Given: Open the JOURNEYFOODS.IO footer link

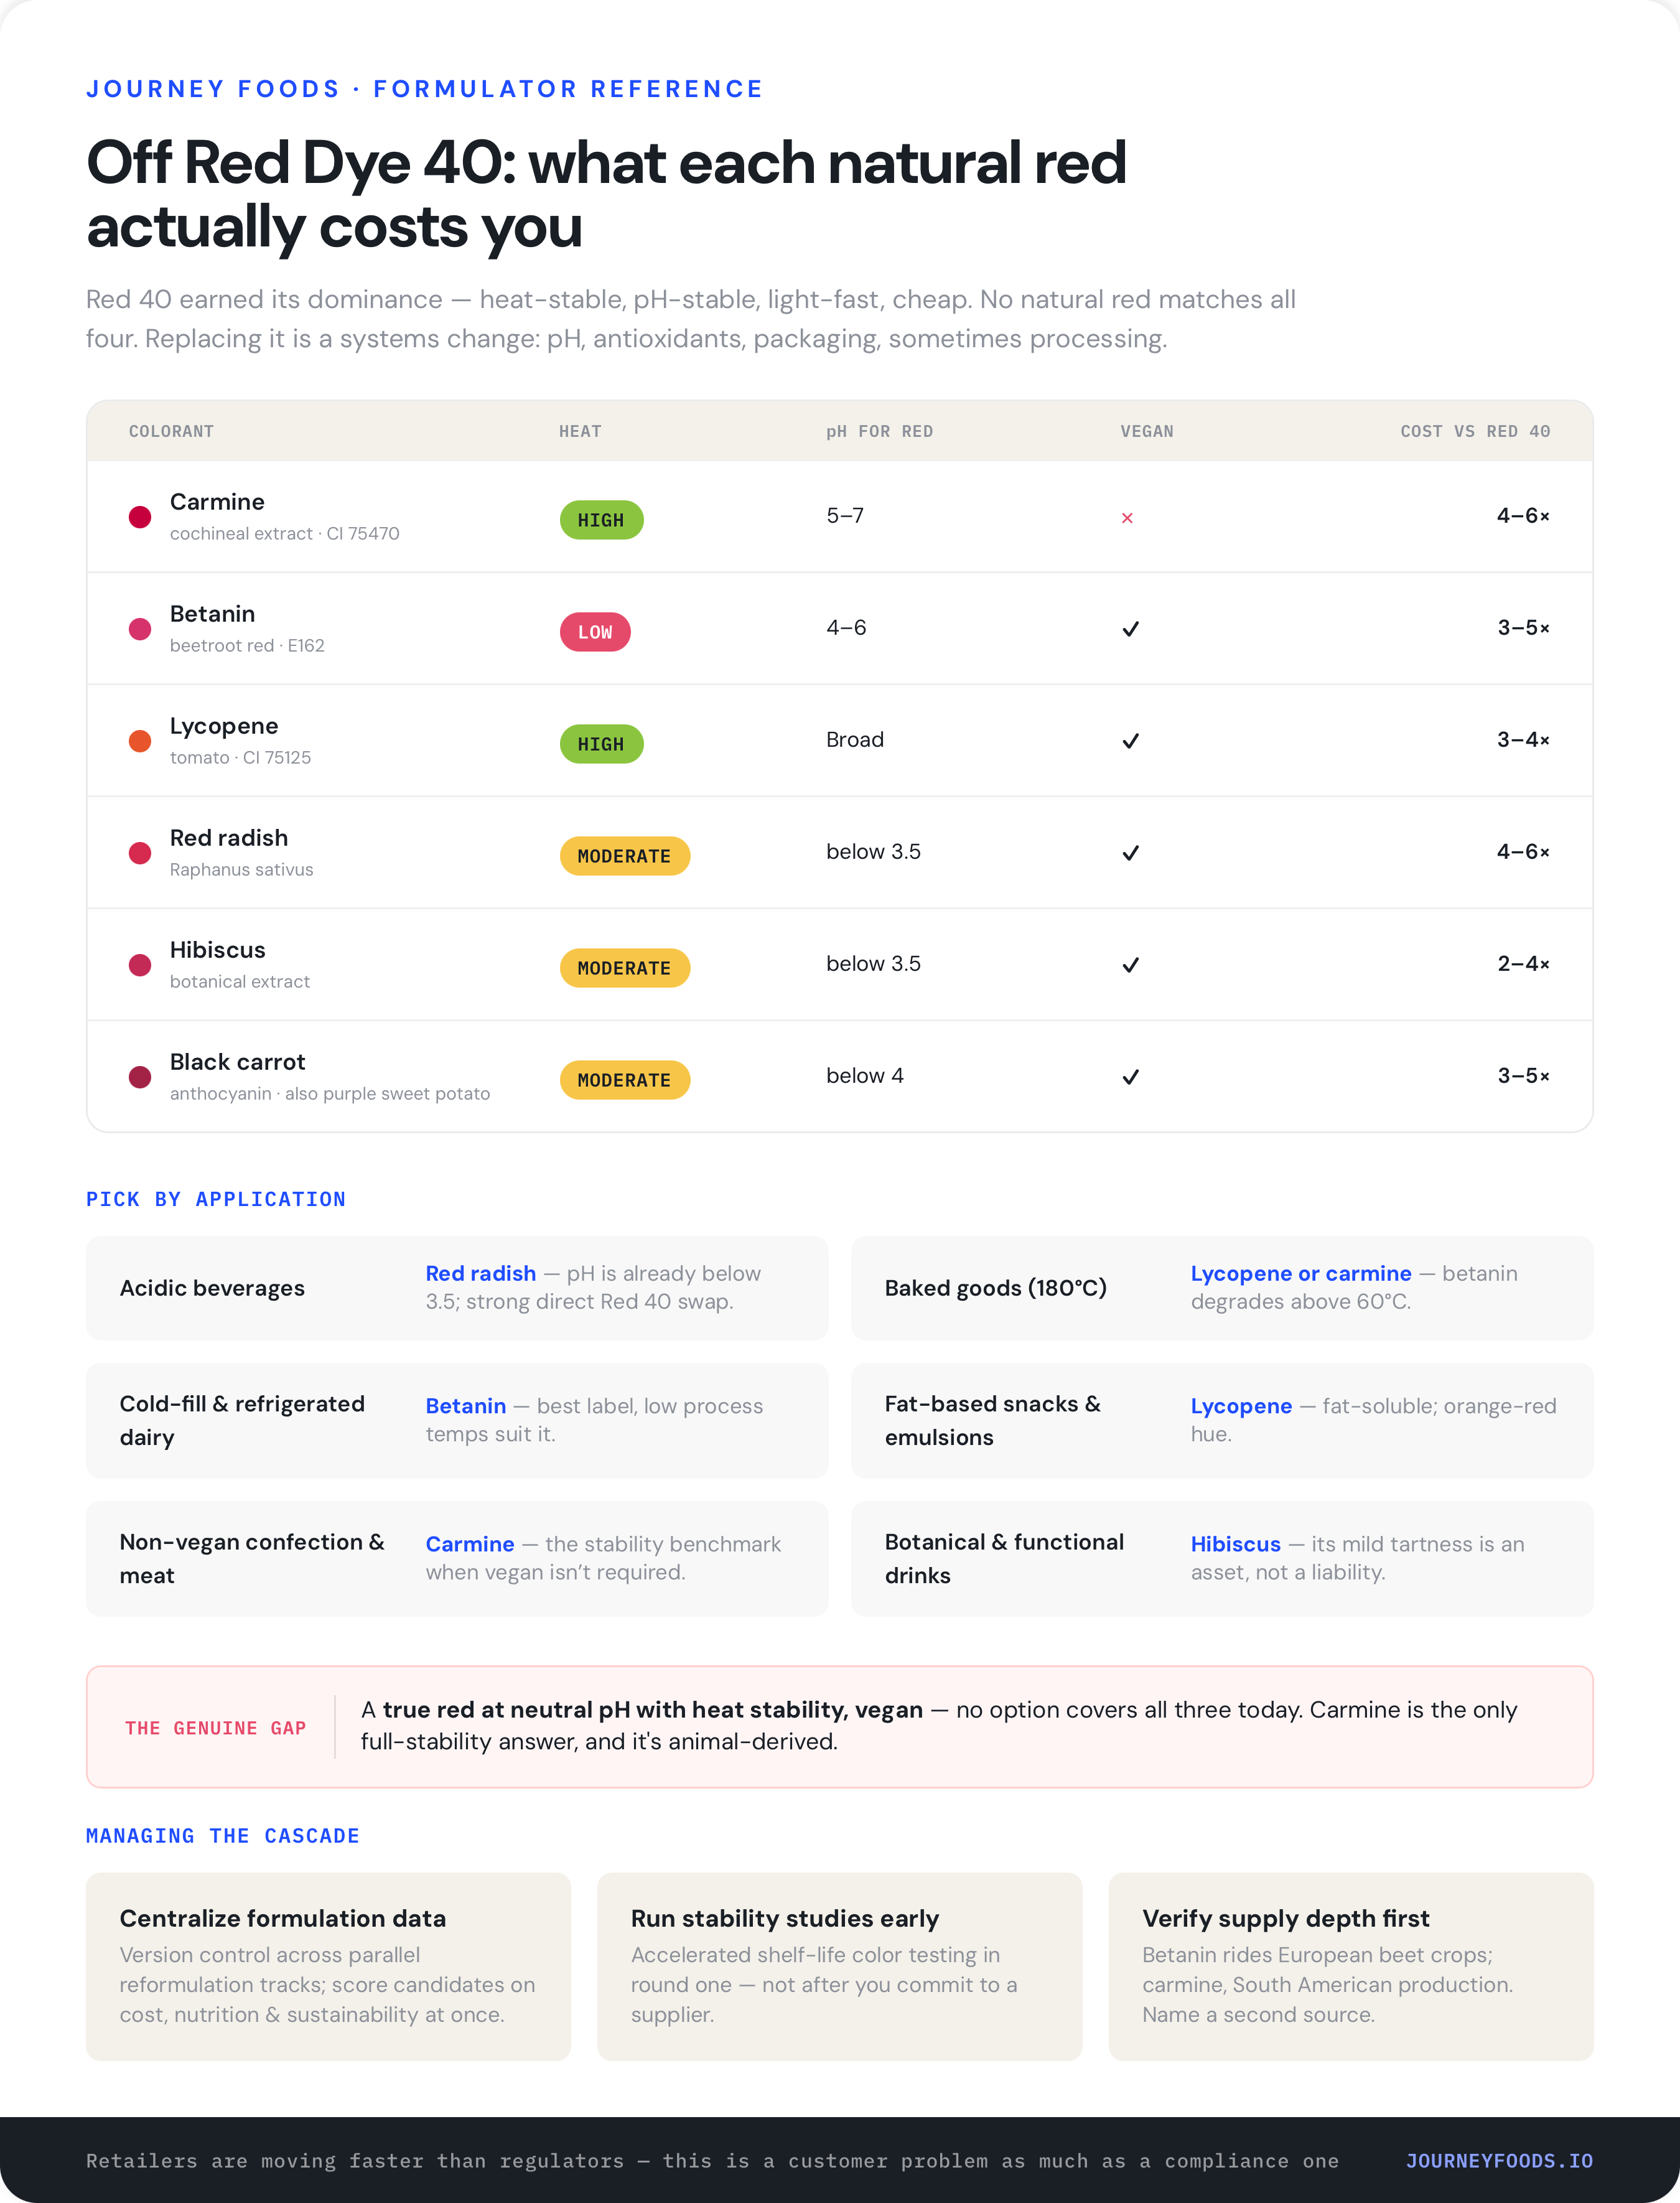Looking at the screenshot, I should tap(1499, 2160).
